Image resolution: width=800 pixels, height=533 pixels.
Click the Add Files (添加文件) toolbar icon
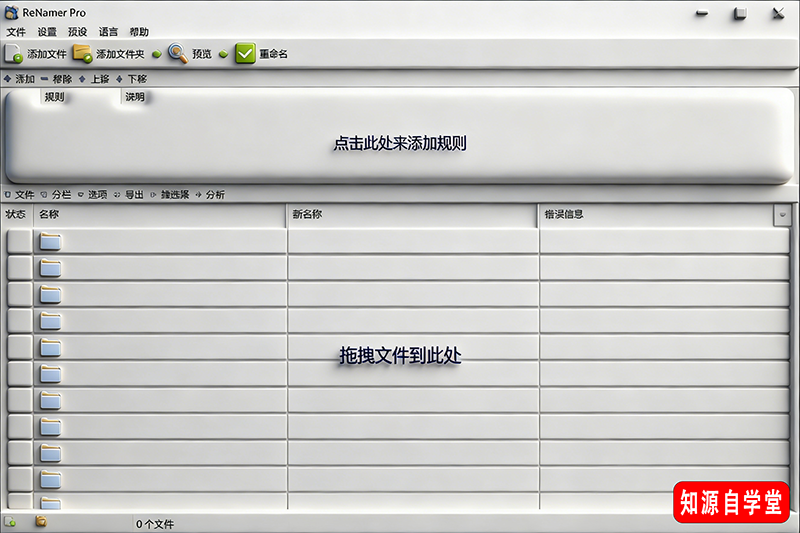pos(13,54)
